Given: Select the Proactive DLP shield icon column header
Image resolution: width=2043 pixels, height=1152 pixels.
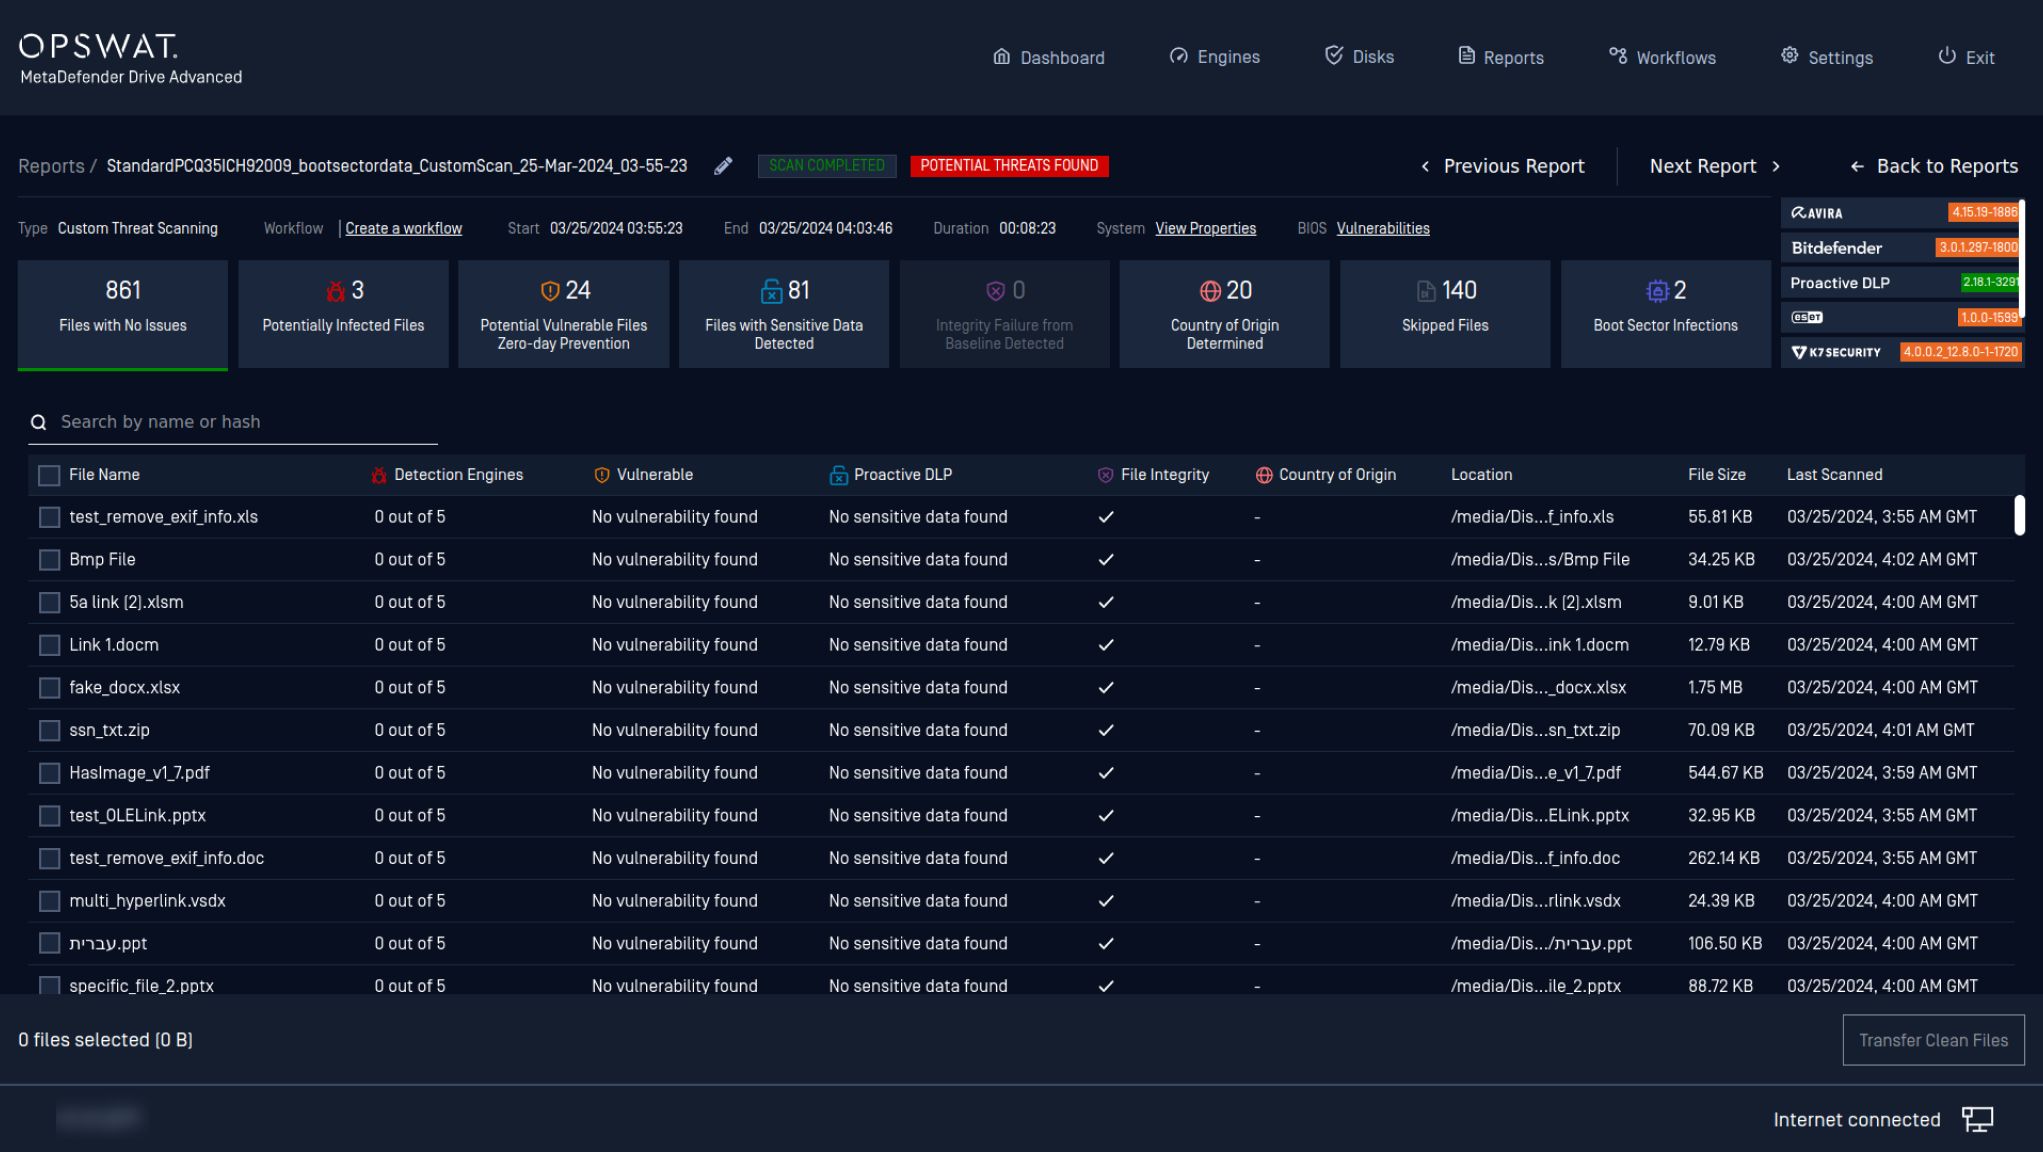Looking at the screenshot, I should (x=838, y=474).
